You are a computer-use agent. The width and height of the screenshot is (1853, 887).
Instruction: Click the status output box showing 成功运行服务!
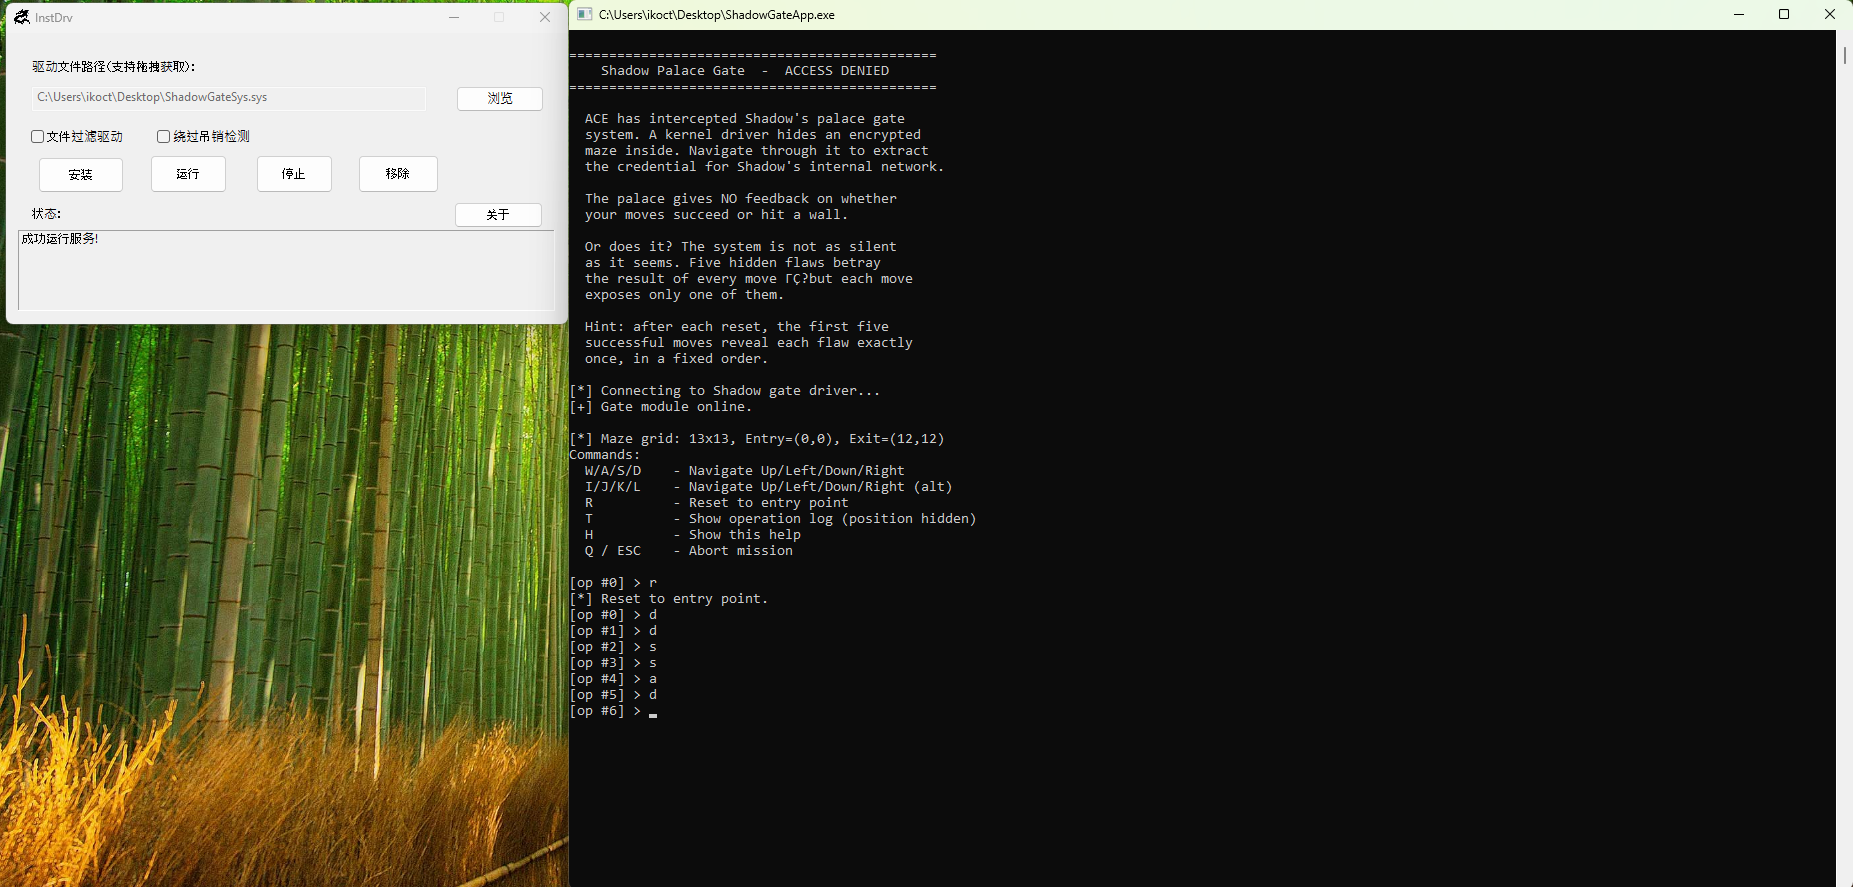(286, 270)
